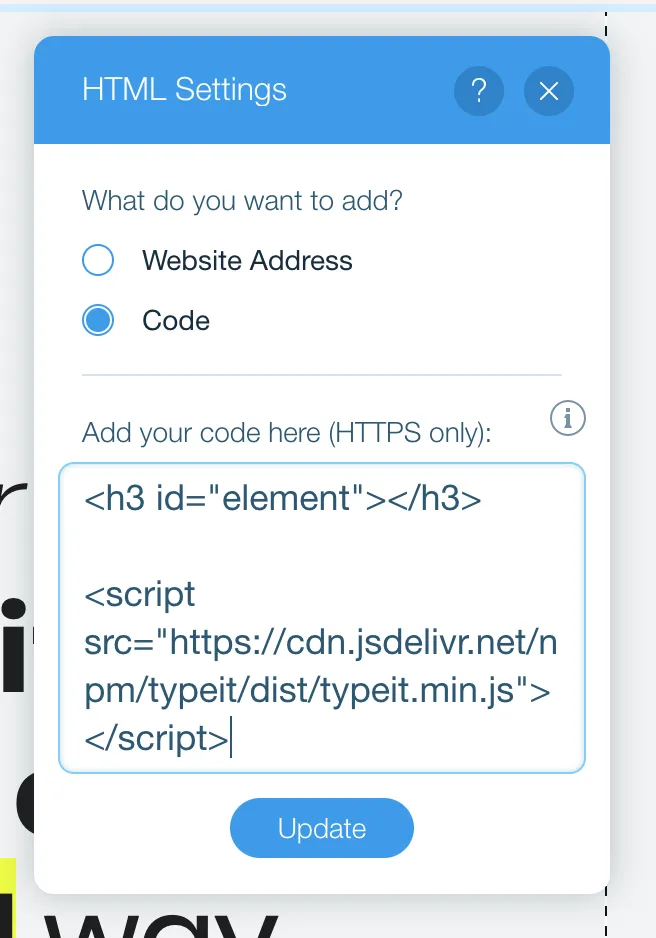Viewport: 656px width, 938px height.
Task: Click the circled info icon
Action: [567, 418]
